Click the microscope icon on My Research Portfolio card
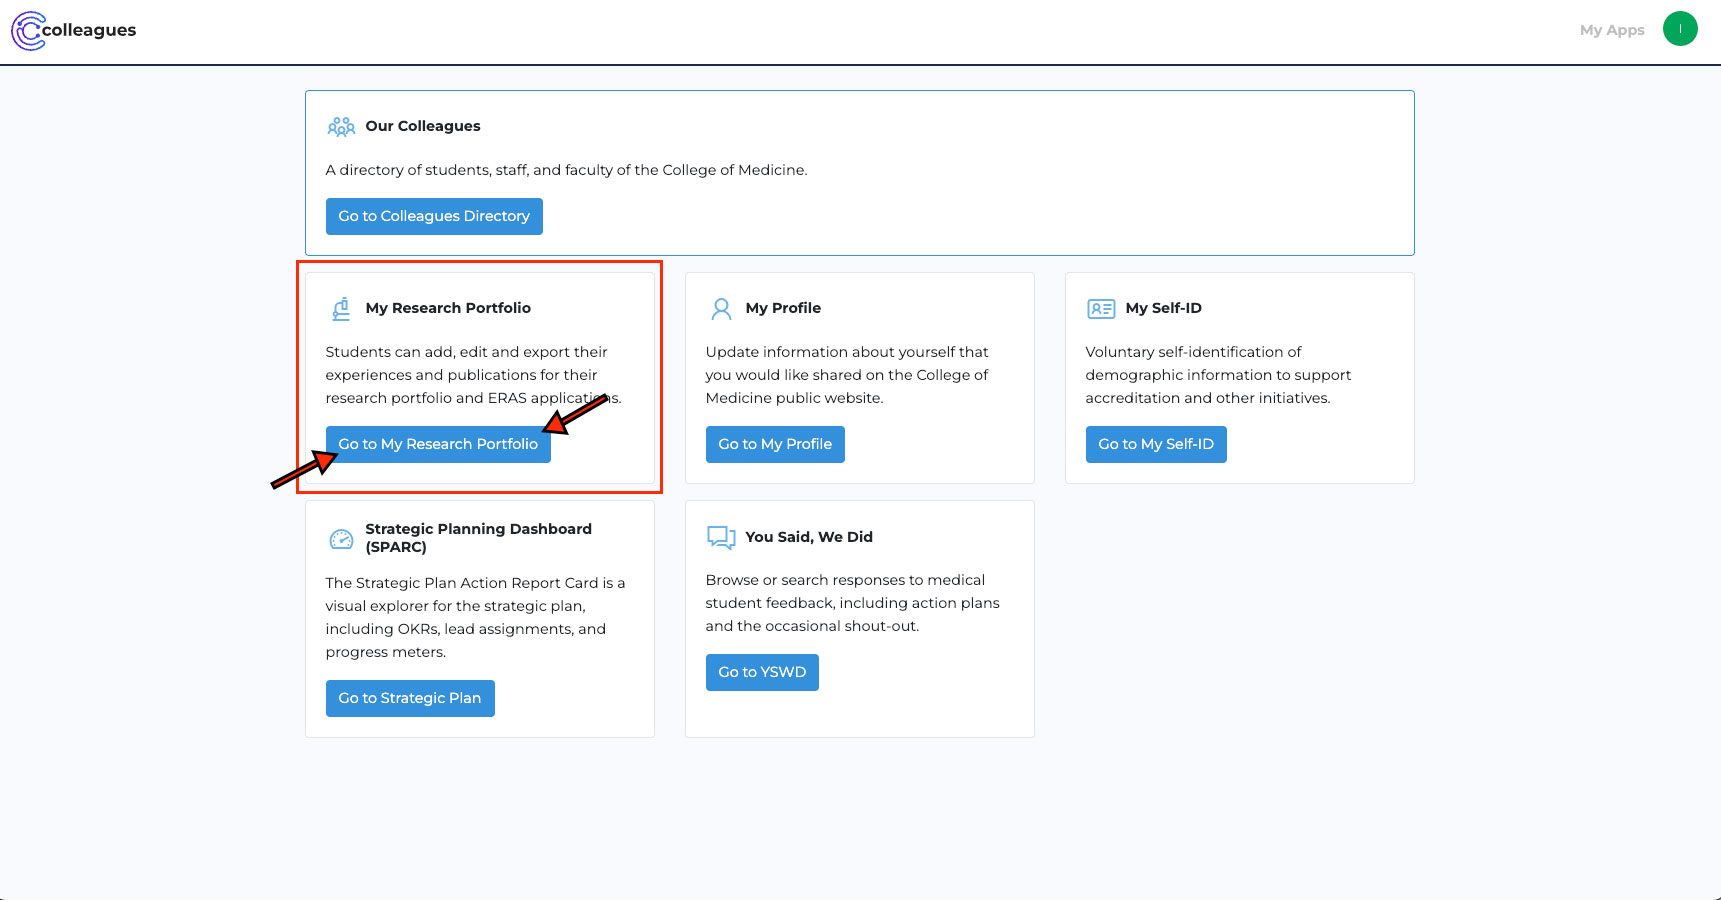1721x900 pixels. tap(340, 308)
